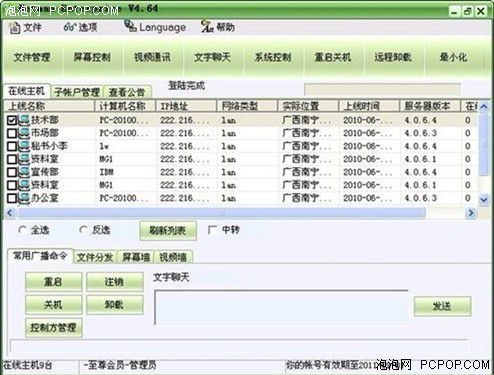Enable the 中转 checkbox
This screenshot has height=375, width=494.
[212, 230]
